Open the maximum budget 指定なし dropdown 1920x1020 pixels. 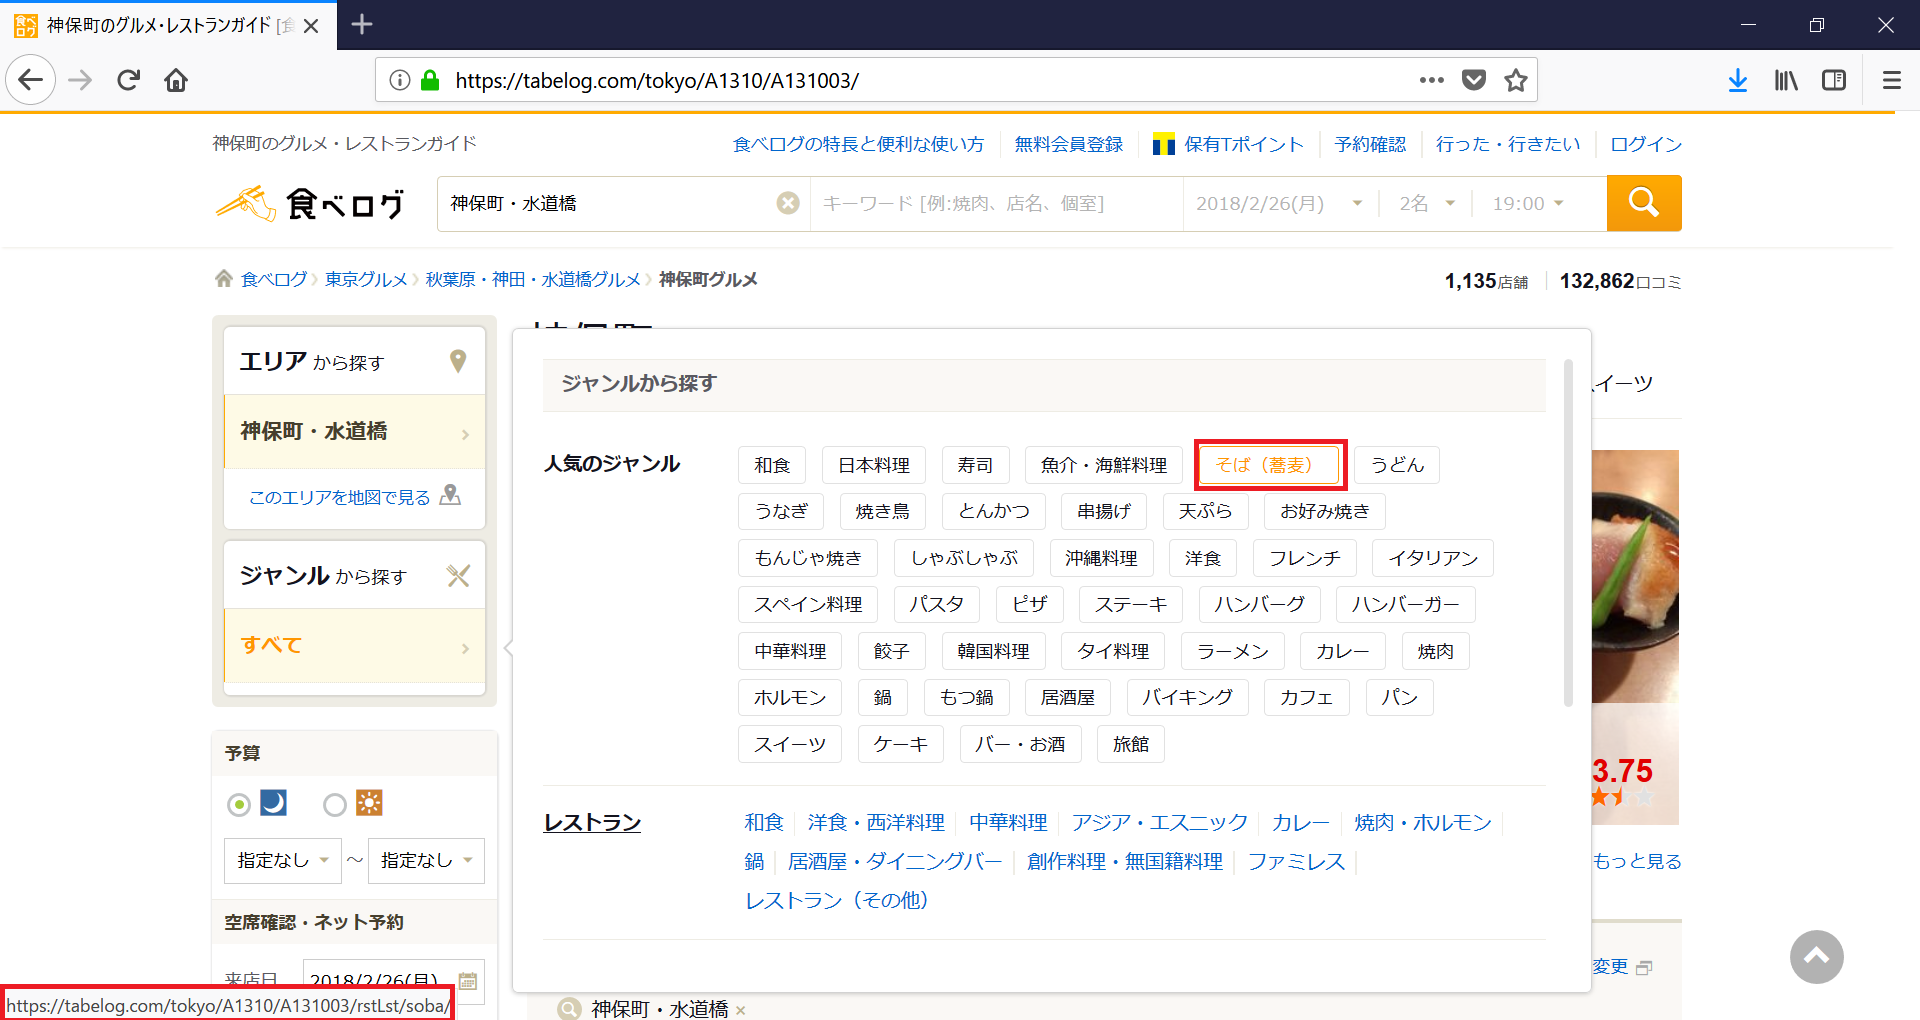(427, 861)
